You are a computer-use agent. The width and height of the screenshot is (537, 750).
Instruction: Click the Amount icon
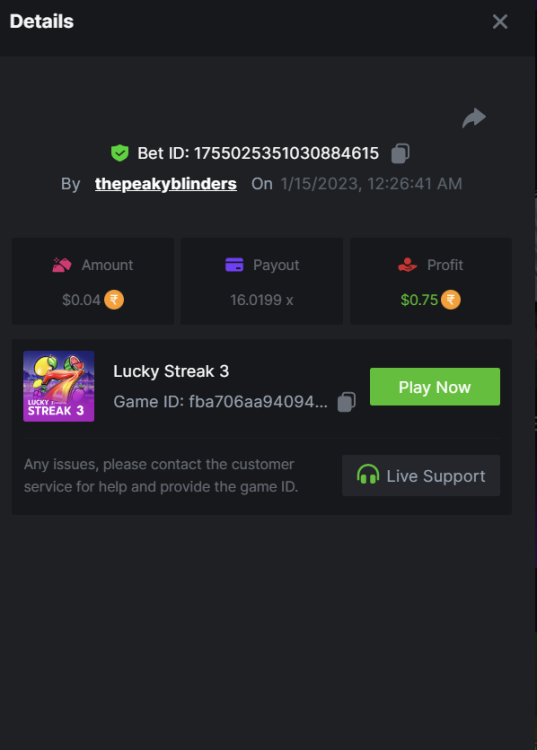tap(62, 265)
